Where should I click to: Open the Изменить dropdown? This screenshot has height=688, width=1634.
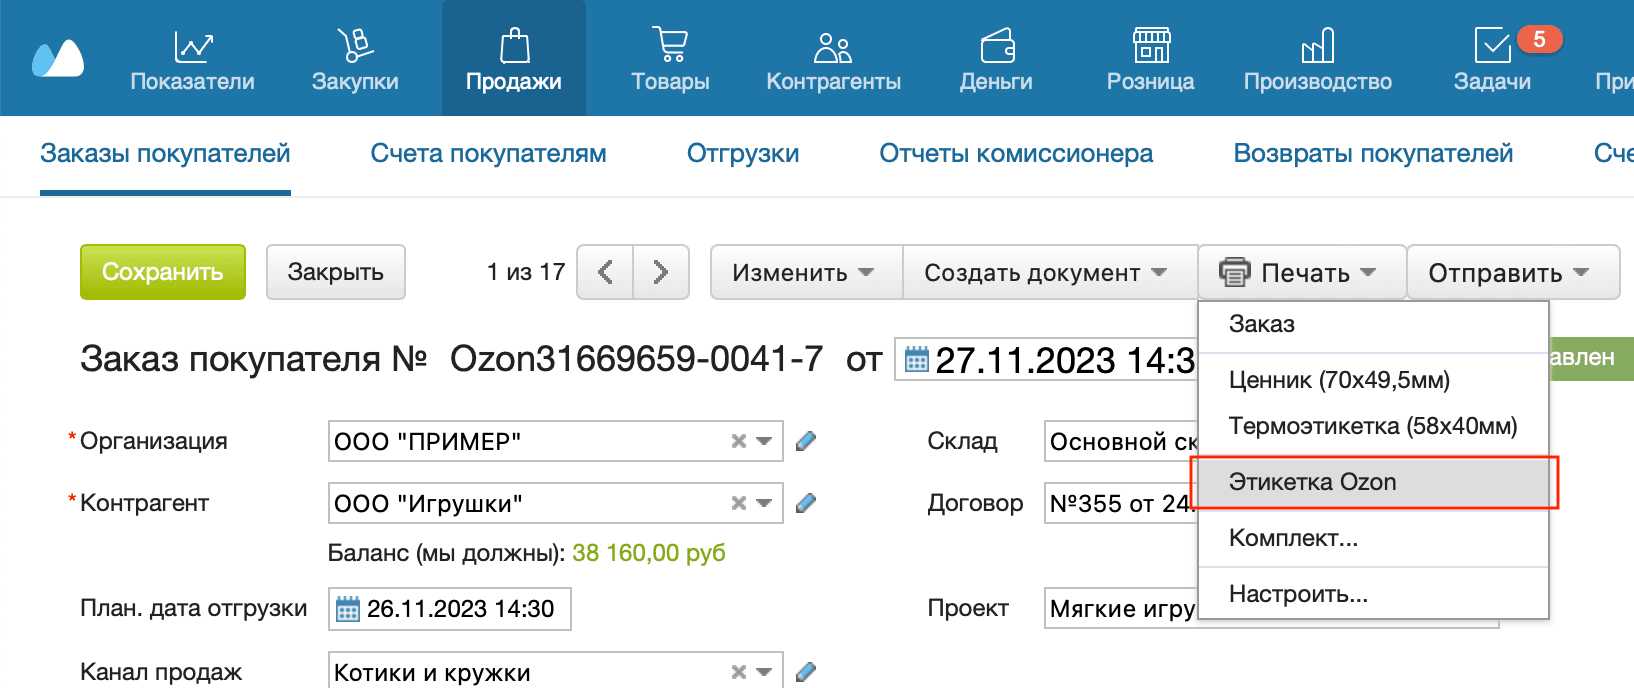[806, 272]
